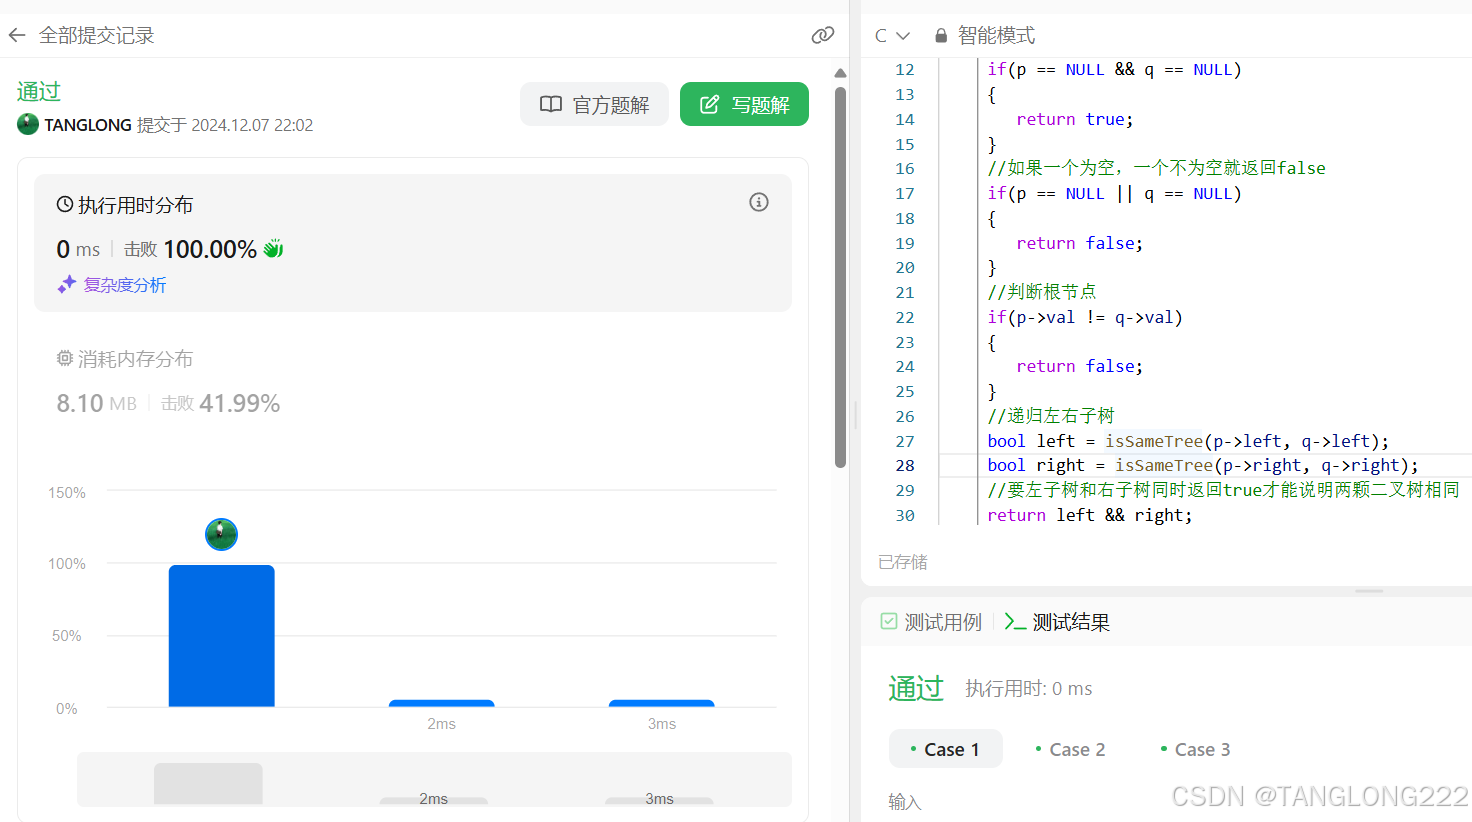Screen dimensions: 1472x822
Task: Click the TANGLONG user avatar
Action: pos(28,124)
